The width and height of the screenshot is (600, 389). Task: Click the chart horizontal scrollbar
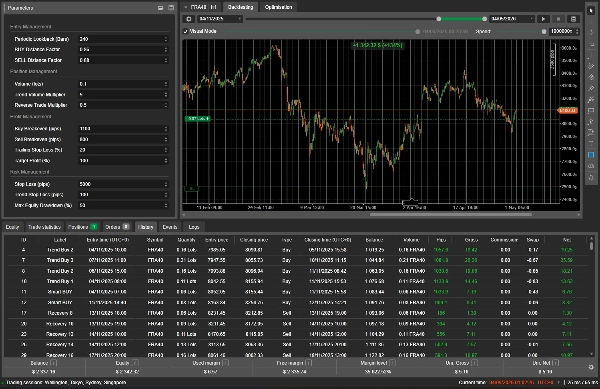(x=450, y=215)
